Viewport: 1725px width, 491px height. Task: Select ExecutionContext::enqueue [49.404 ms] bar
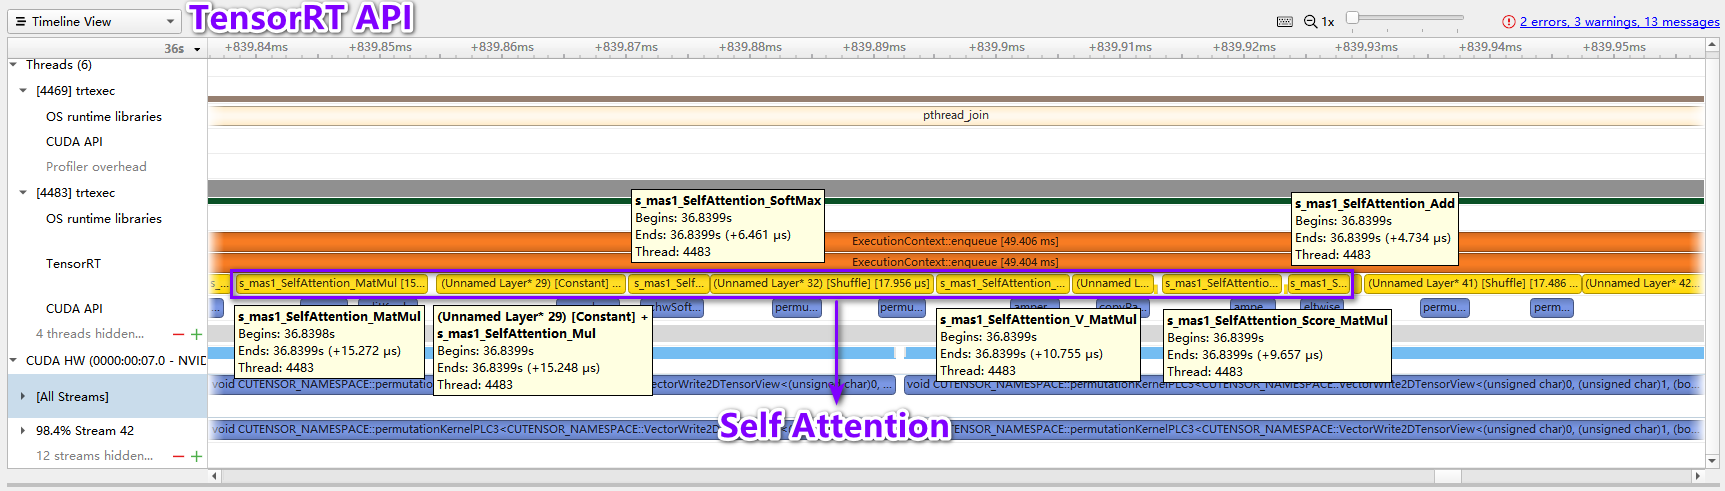[955, 262]
